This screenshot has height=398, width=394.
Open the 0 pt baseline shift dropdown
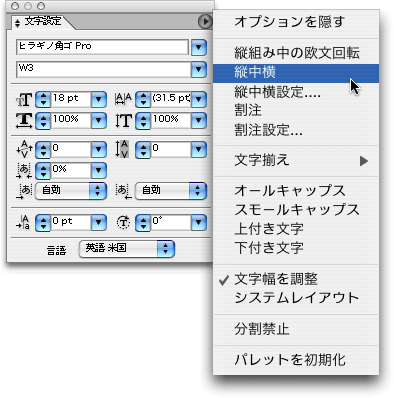tap(99, 222)
